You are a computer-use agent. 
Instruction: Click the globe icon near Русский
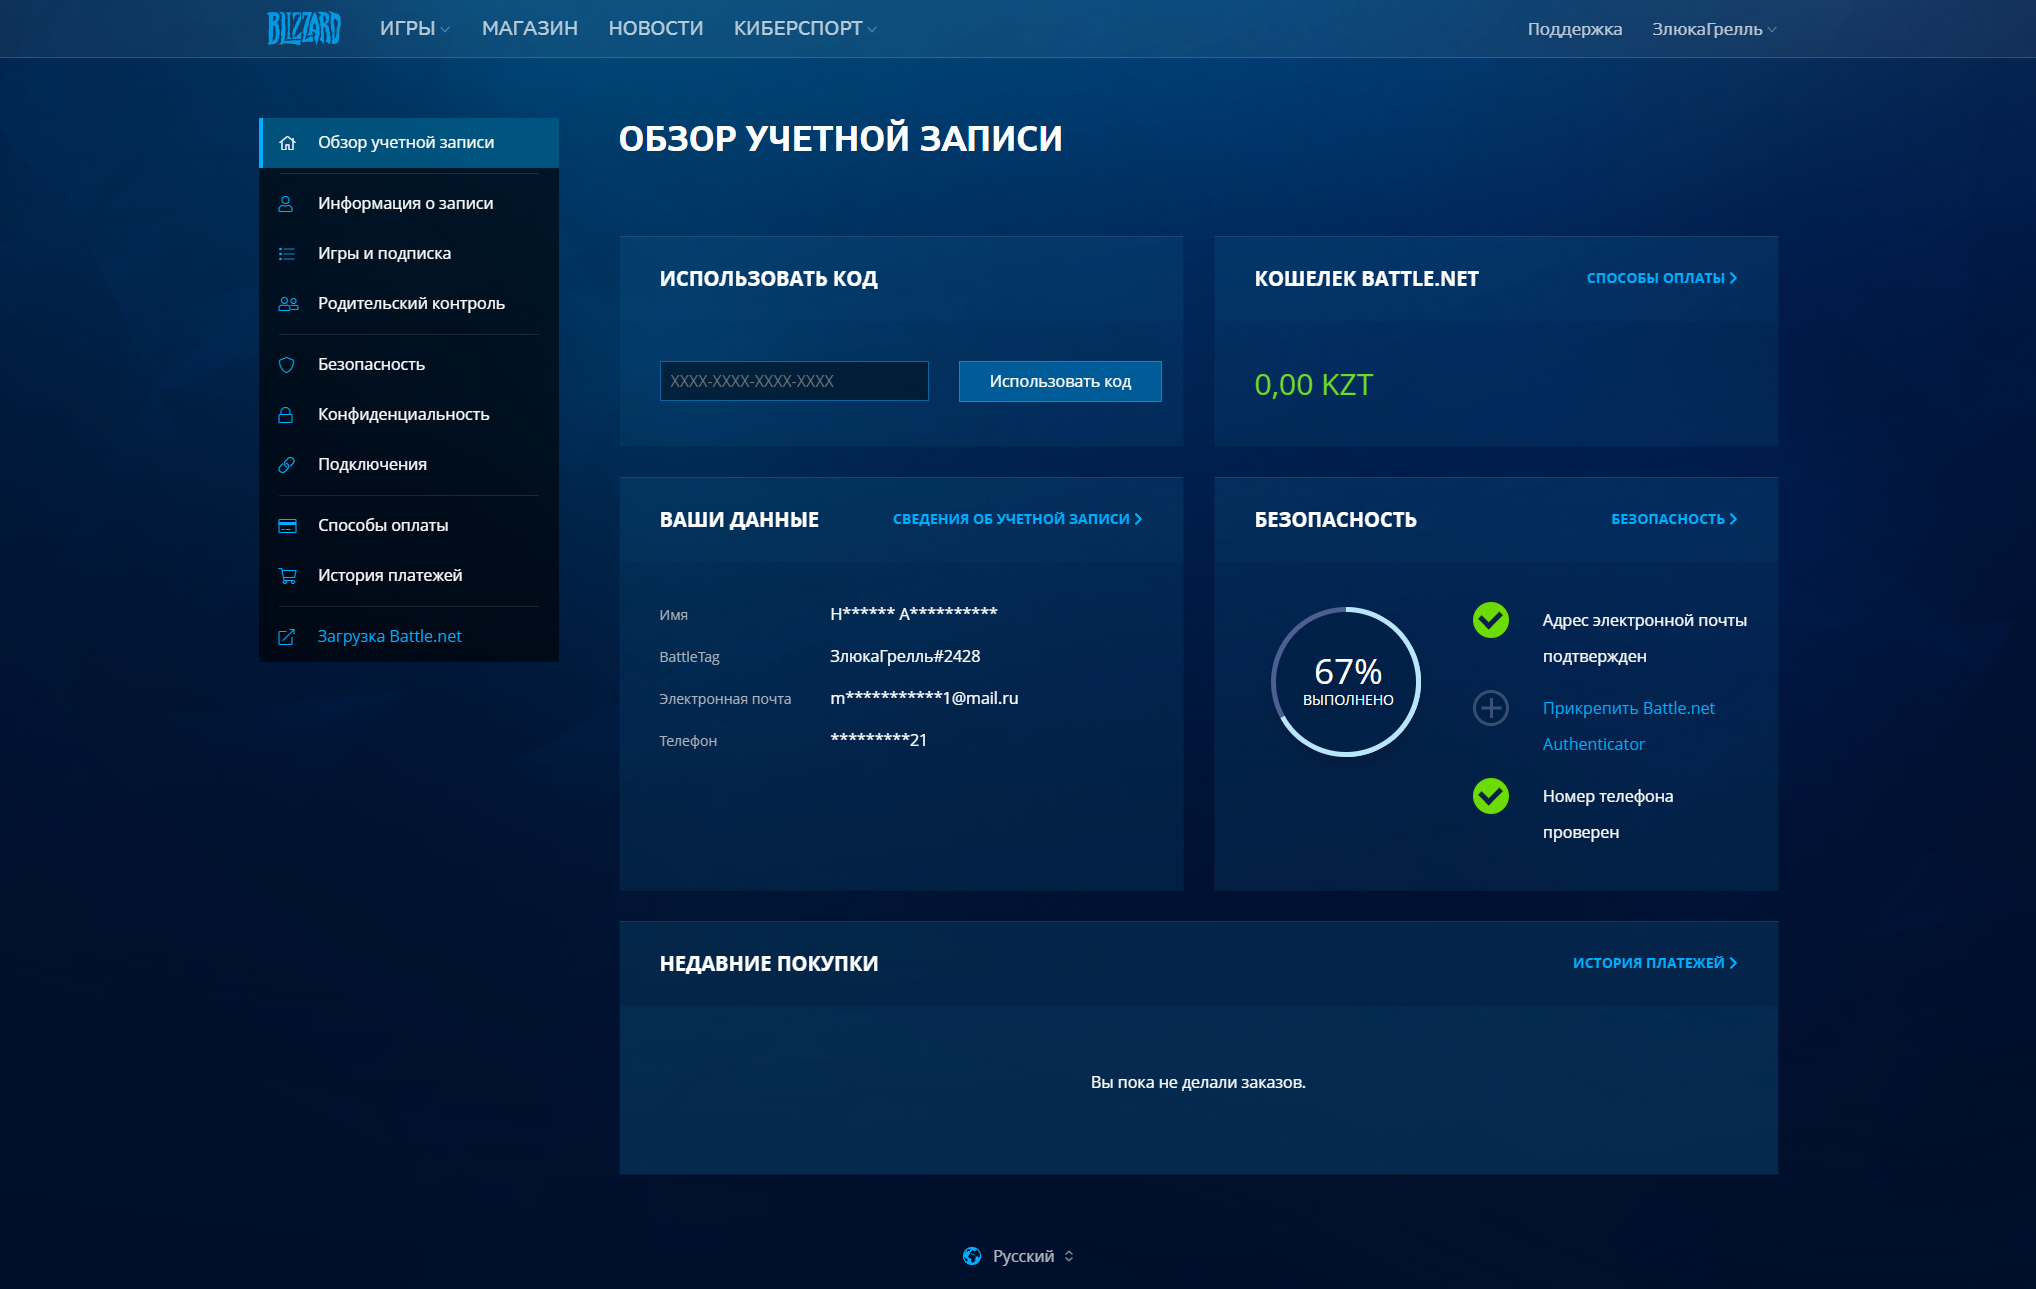coord(971,1256)
